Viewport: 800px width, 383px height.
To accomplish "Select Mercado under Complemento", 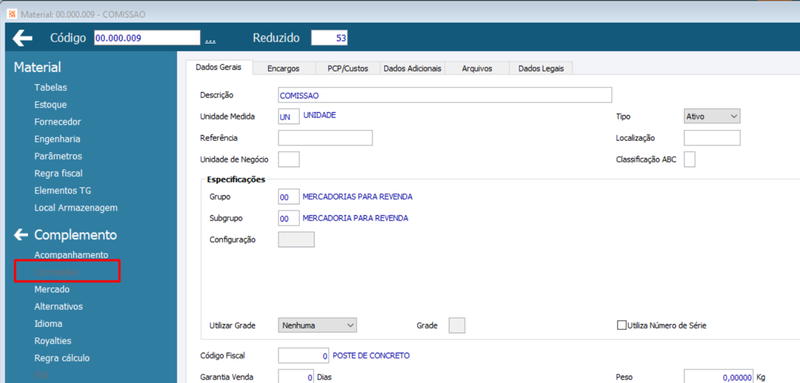I will (x=52, y=289).
